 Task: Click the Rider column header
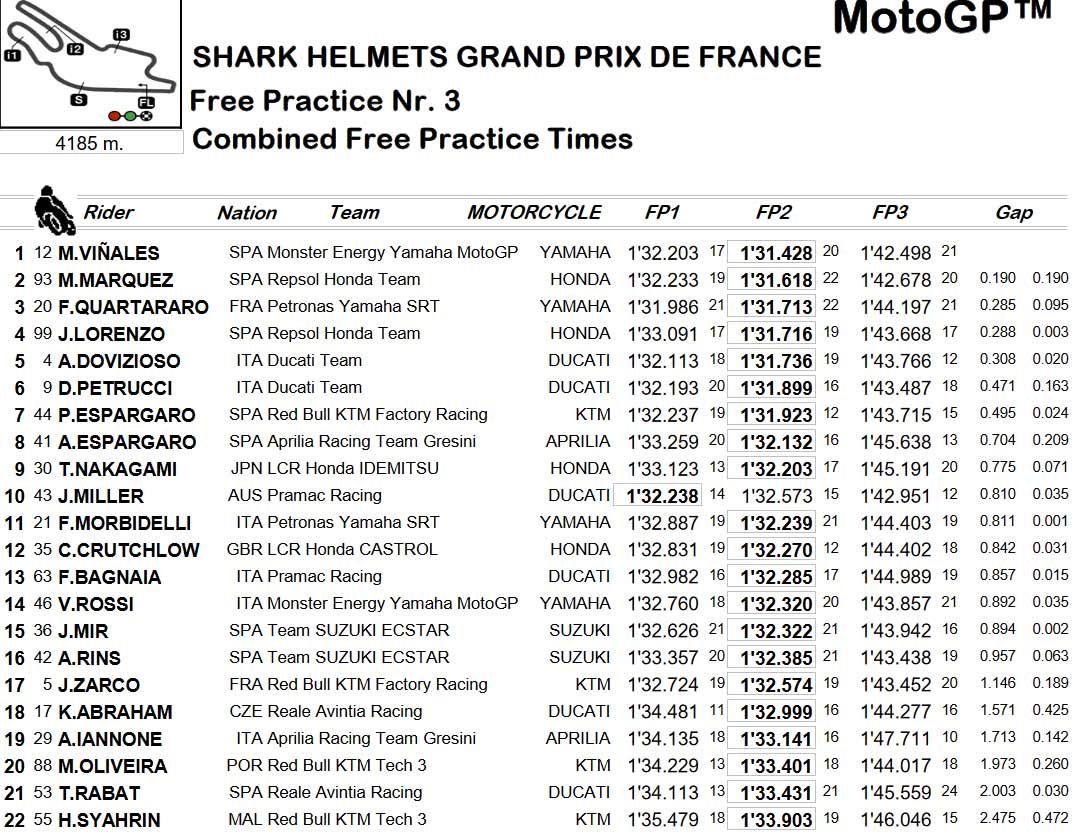[x=109, y=212]
